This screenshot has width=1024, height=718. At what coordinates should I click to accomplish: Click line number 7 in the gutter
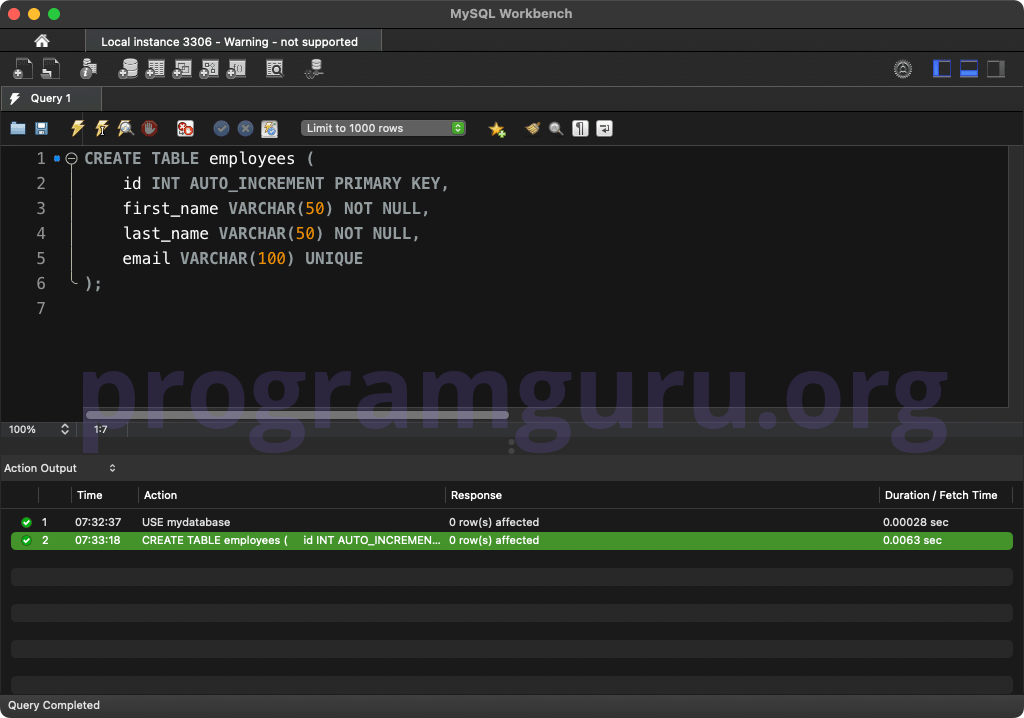(x=41, y=308)
